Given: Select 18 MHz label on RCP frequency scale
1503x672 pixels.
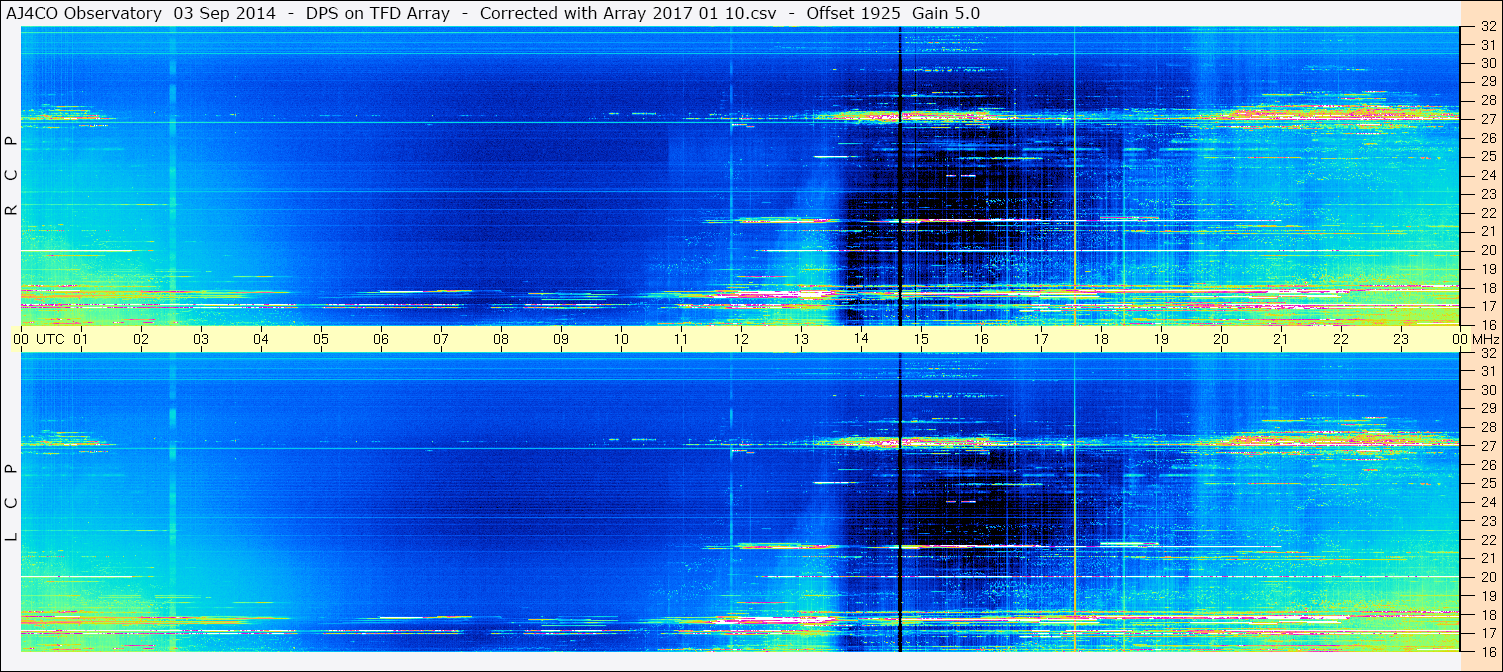Looking at the screenshot, I should point(1487,288).
